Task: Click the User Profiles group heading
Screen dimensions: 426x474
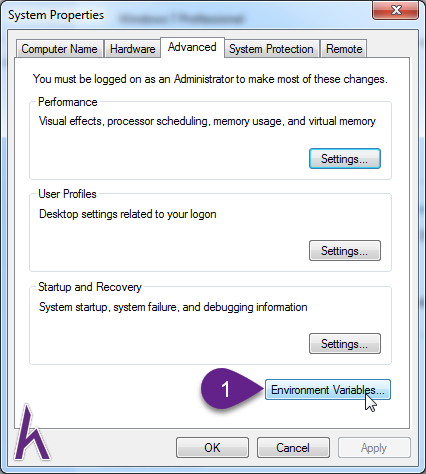Action: (x=67, y=194)
